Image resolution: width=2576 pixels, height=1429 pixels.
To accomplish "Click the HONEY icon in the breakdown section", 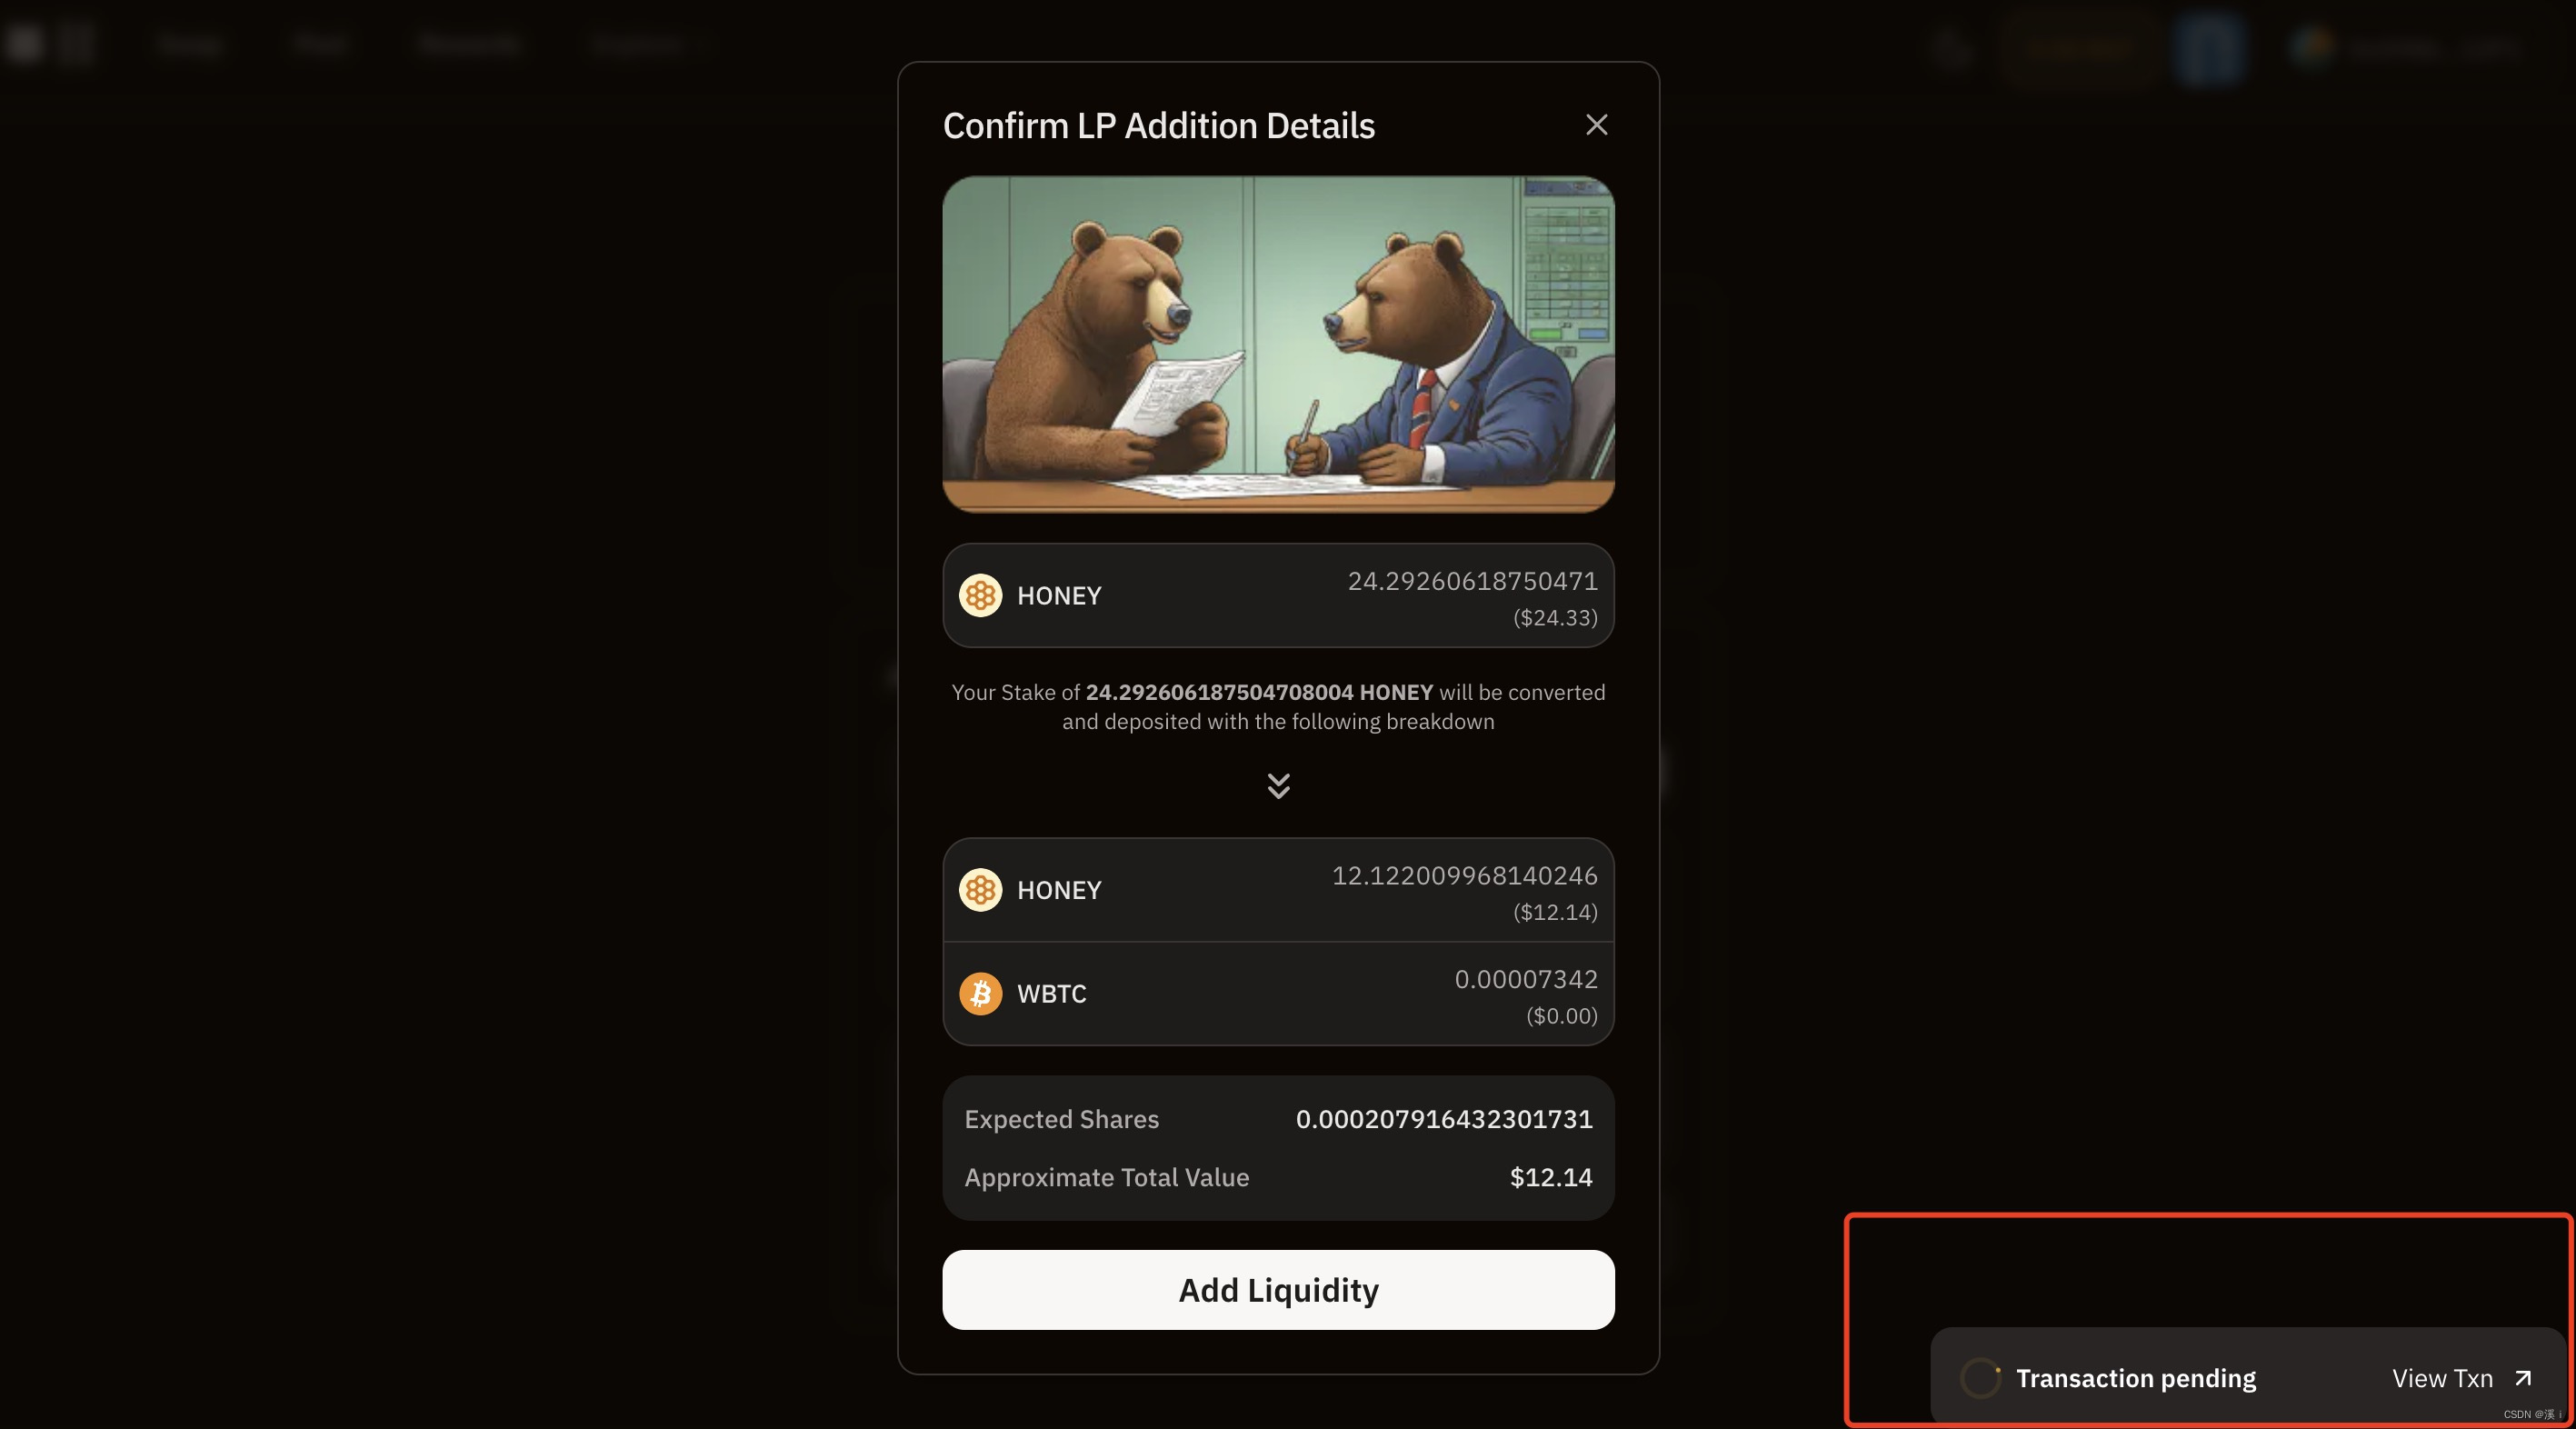I will [x=980, y=889].
